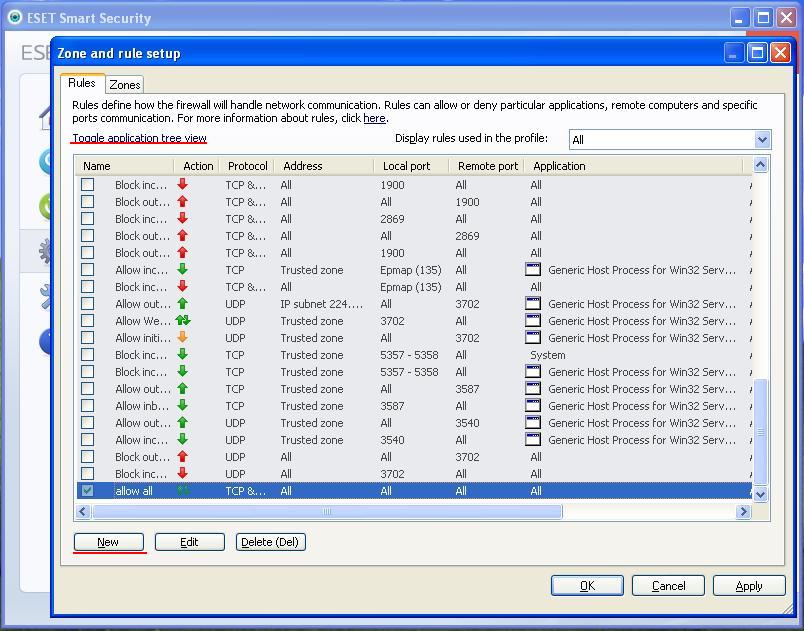Click application icon in Allow initi… row
Screen dimensions: 804x631
[533, 337]
